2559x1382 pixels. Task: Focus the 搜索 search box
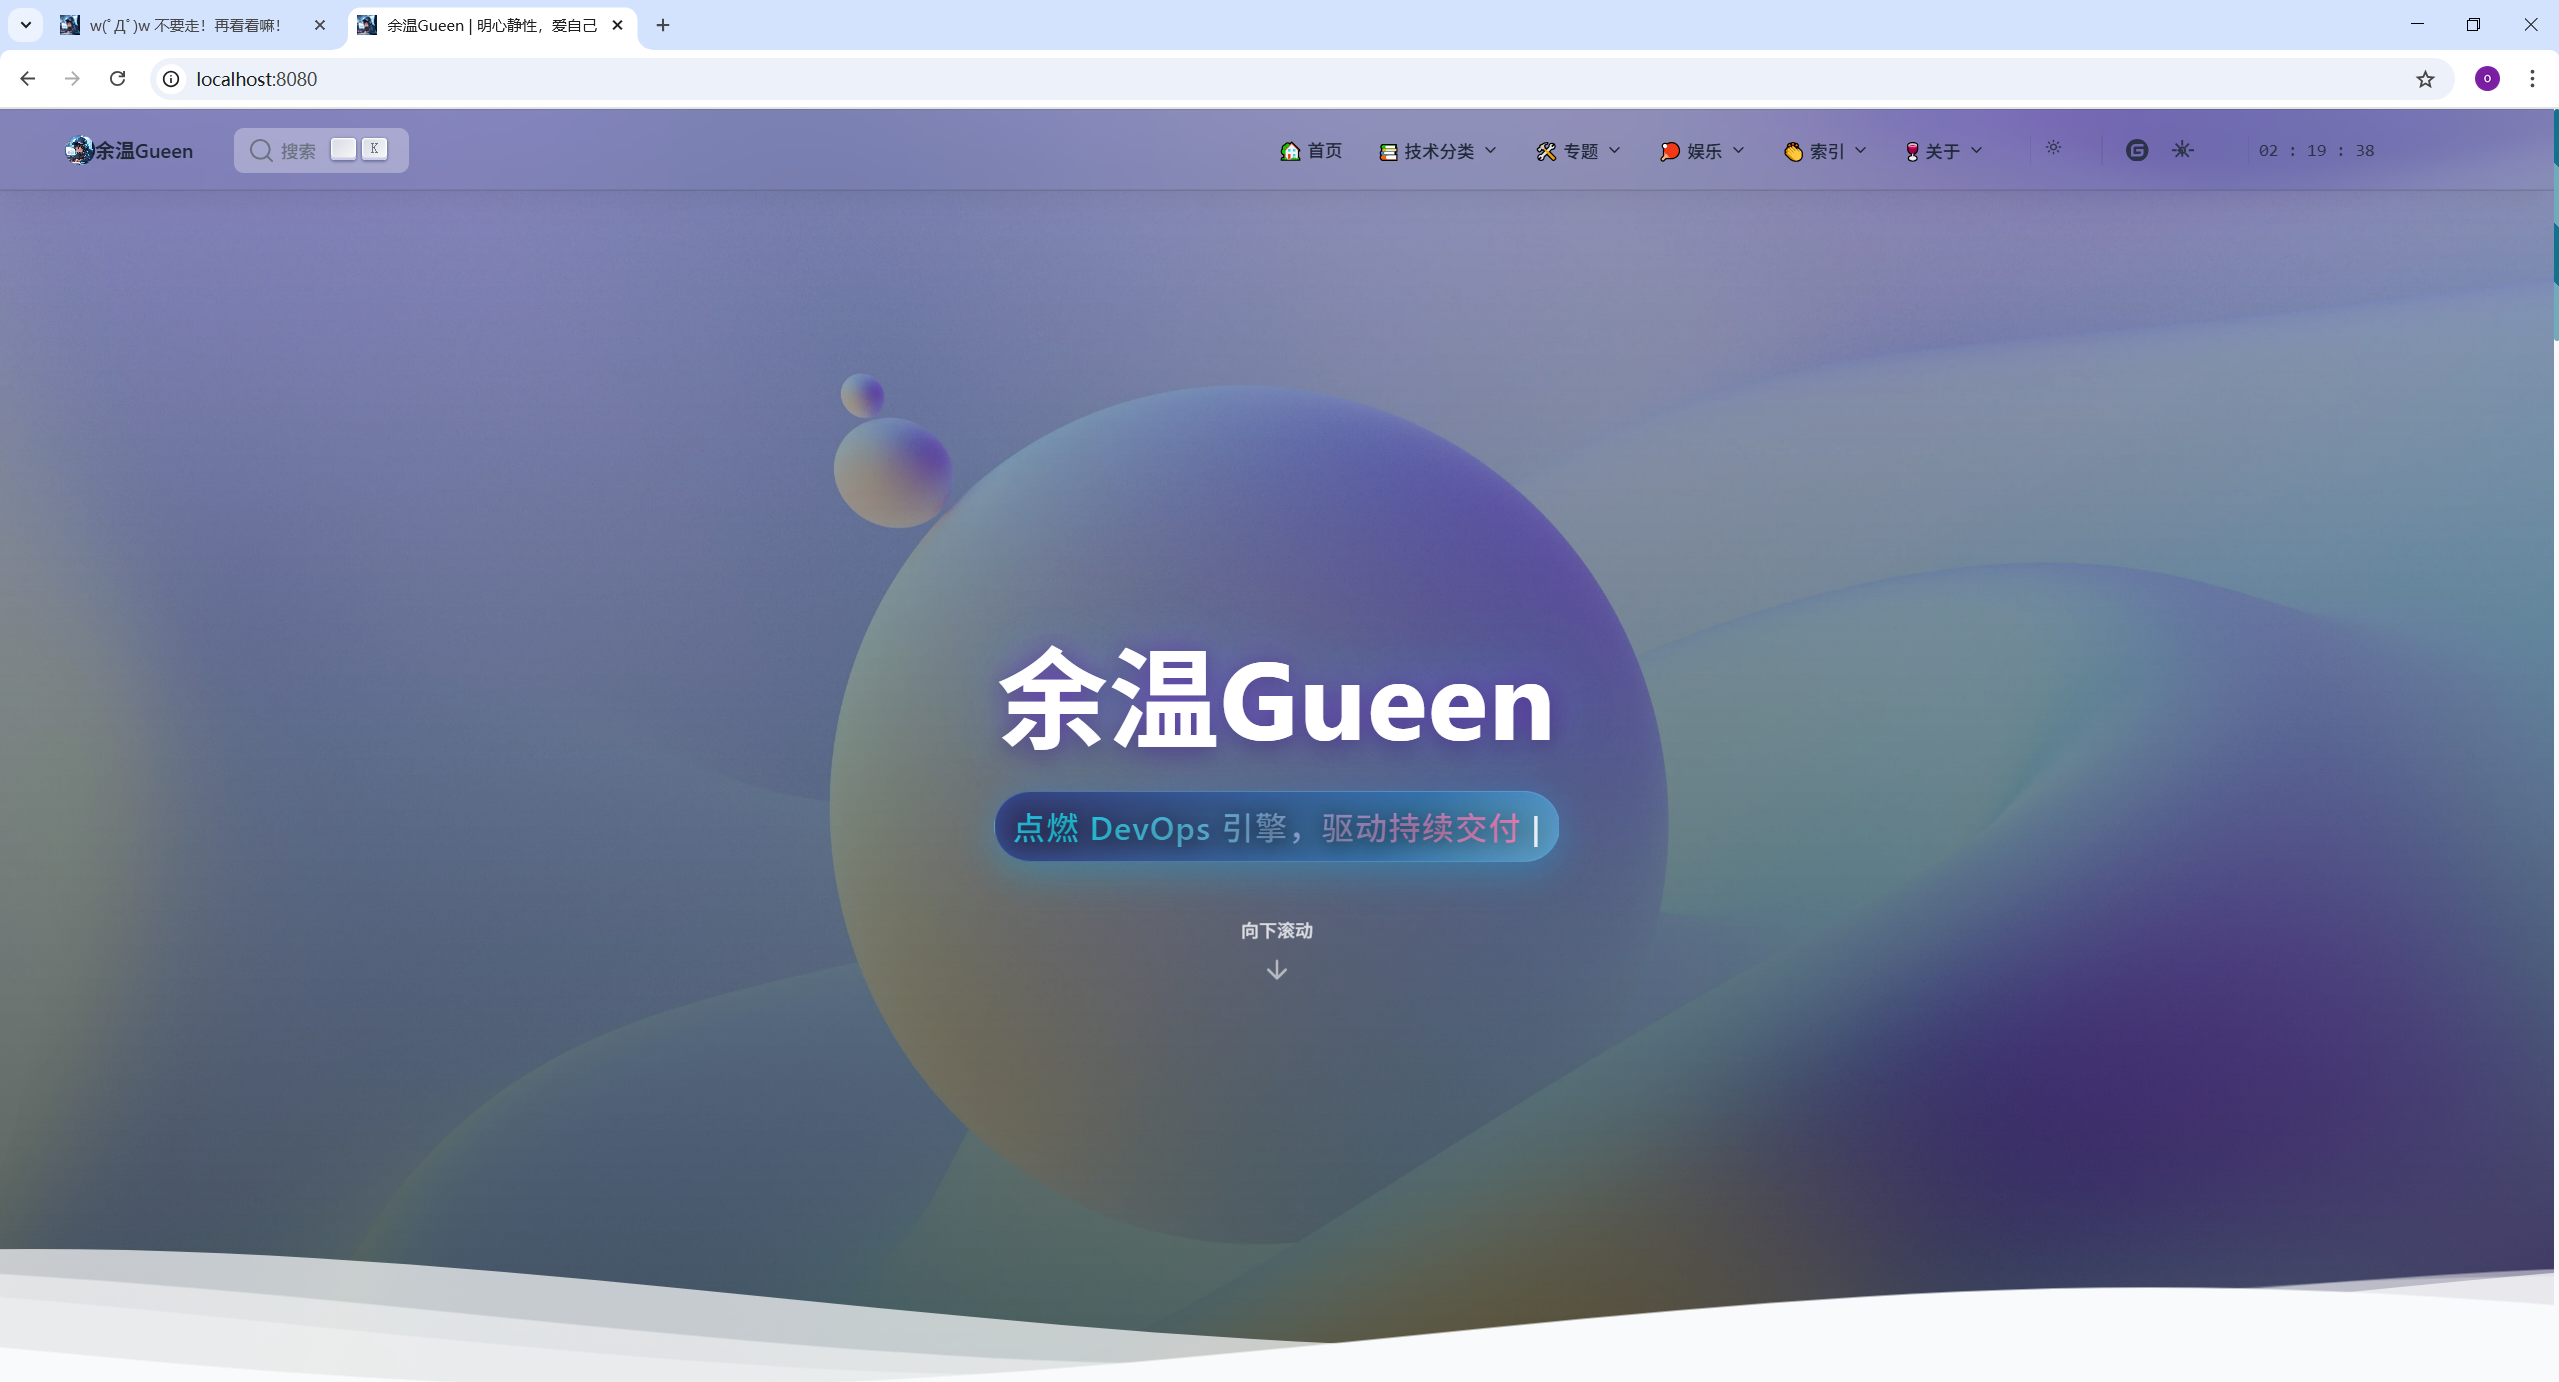(298, 151)
